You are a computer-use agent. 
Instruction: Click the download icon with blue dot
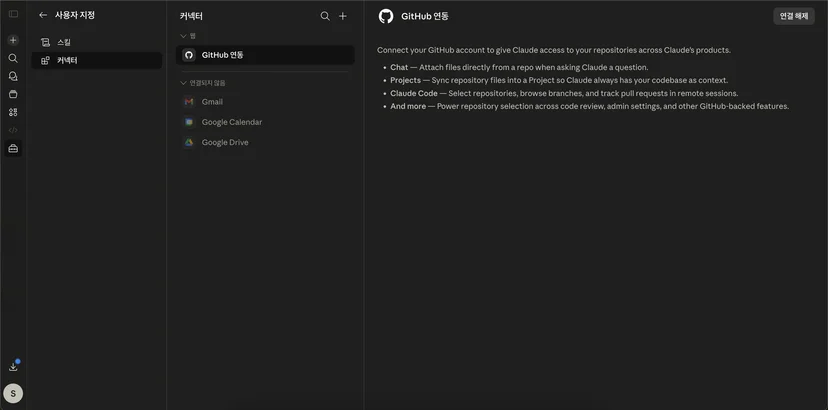pyautogui.click(x=13, y=367)
